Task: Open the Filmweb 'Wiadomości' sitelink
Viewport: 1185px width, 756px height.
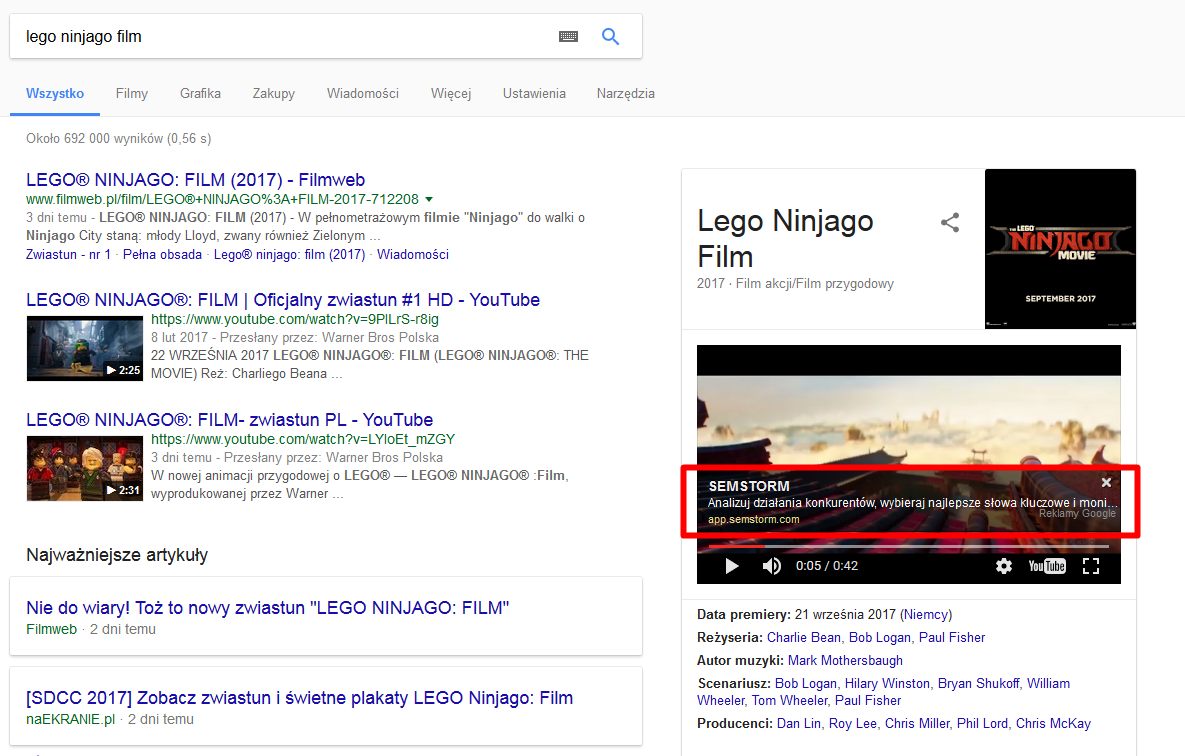Action: coord(413,255)
